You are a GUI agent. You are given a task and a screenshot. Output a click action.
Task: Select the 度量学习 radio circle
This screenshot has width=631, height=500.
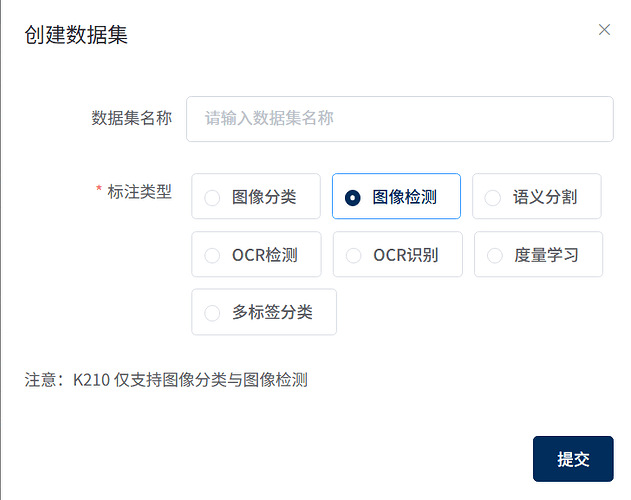click(494, 255)
